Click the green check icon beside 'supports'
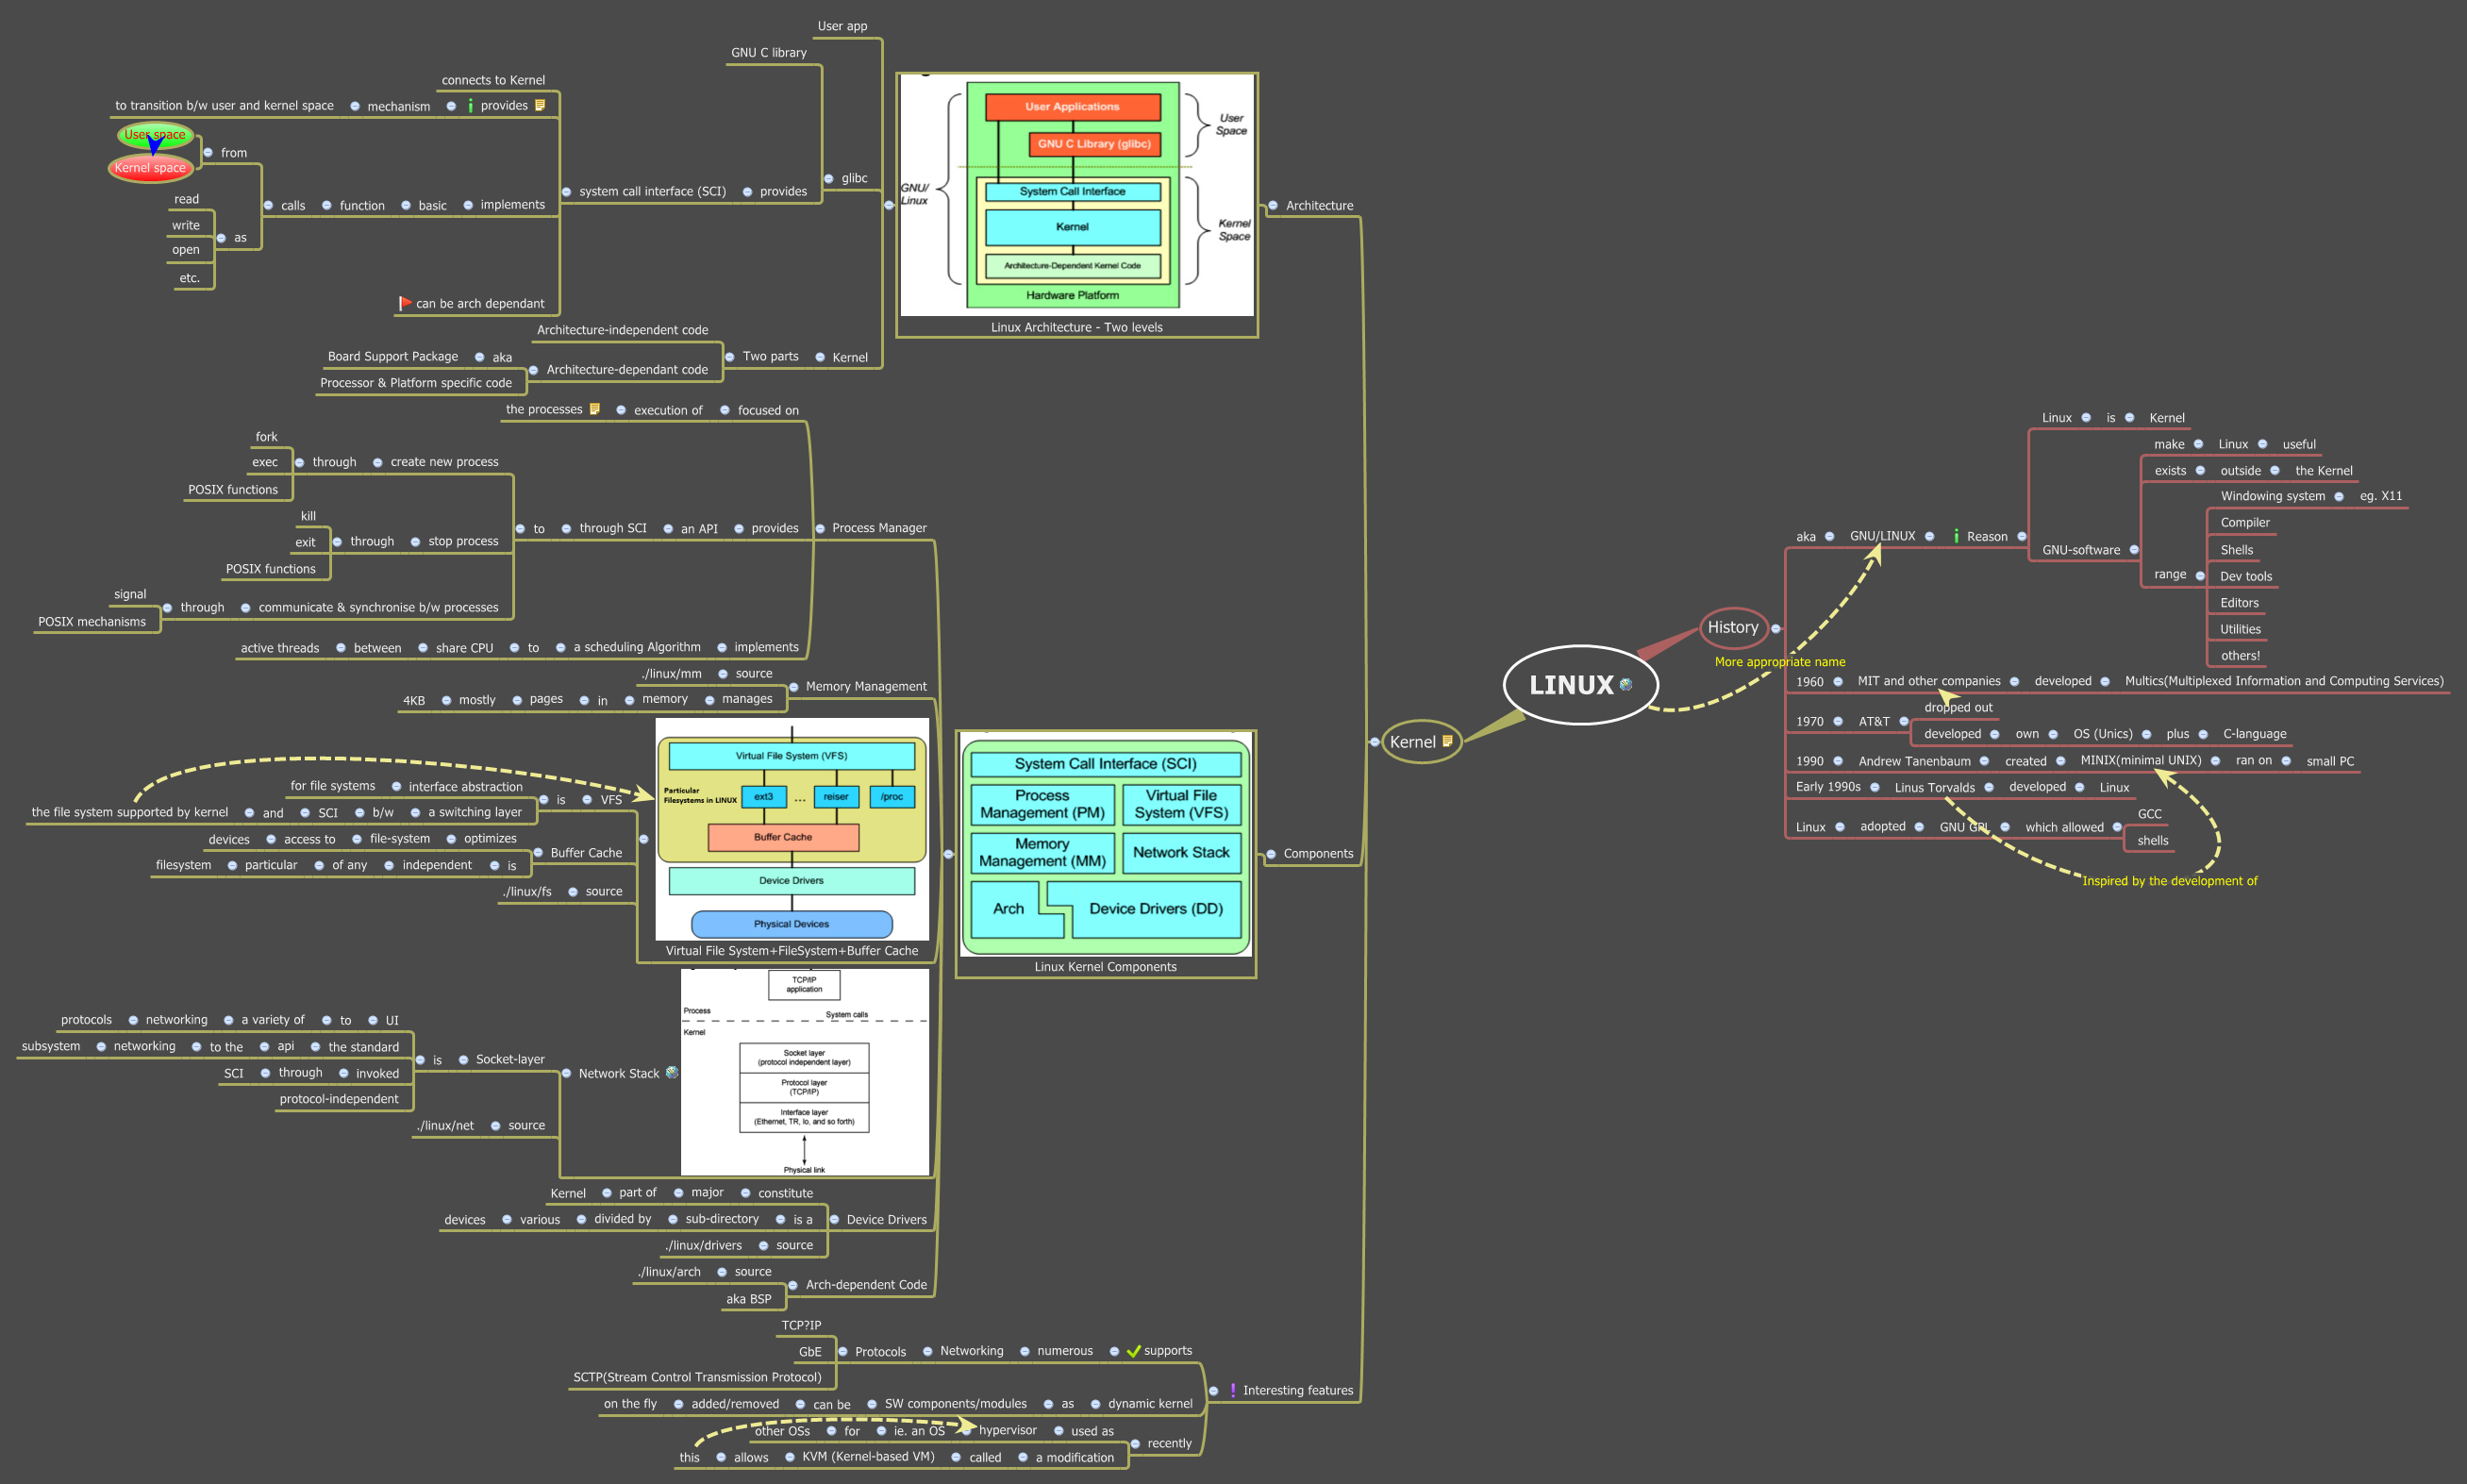 point(1133,1351)
